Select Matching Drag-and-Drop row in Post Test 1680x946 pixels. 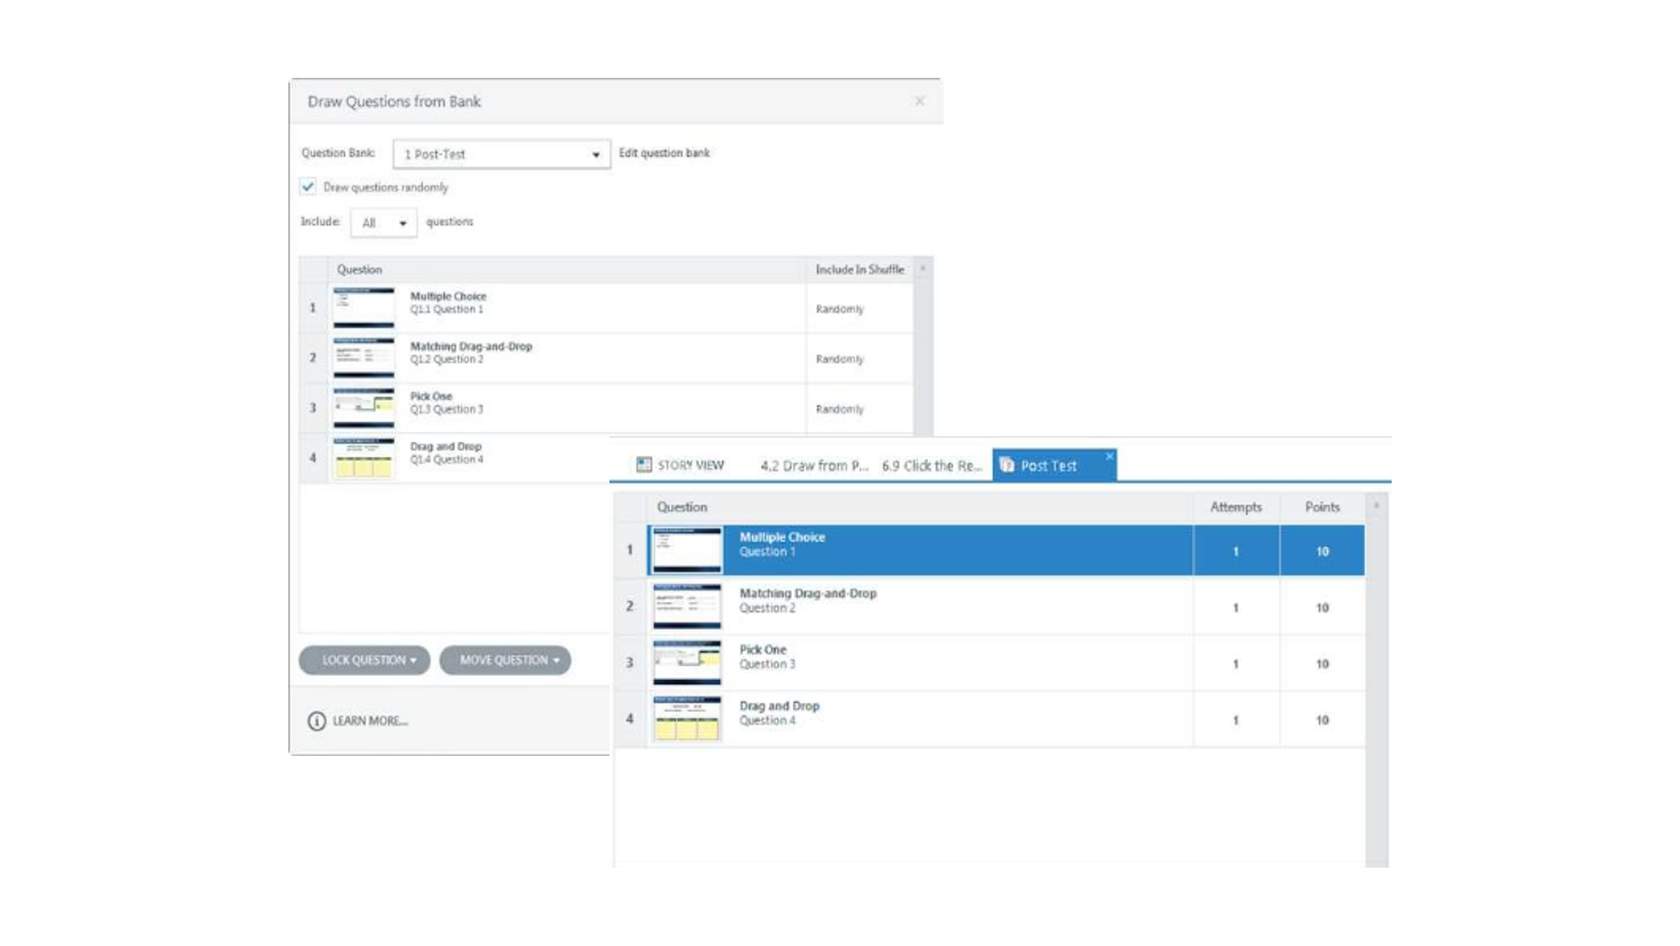(900, 606)
